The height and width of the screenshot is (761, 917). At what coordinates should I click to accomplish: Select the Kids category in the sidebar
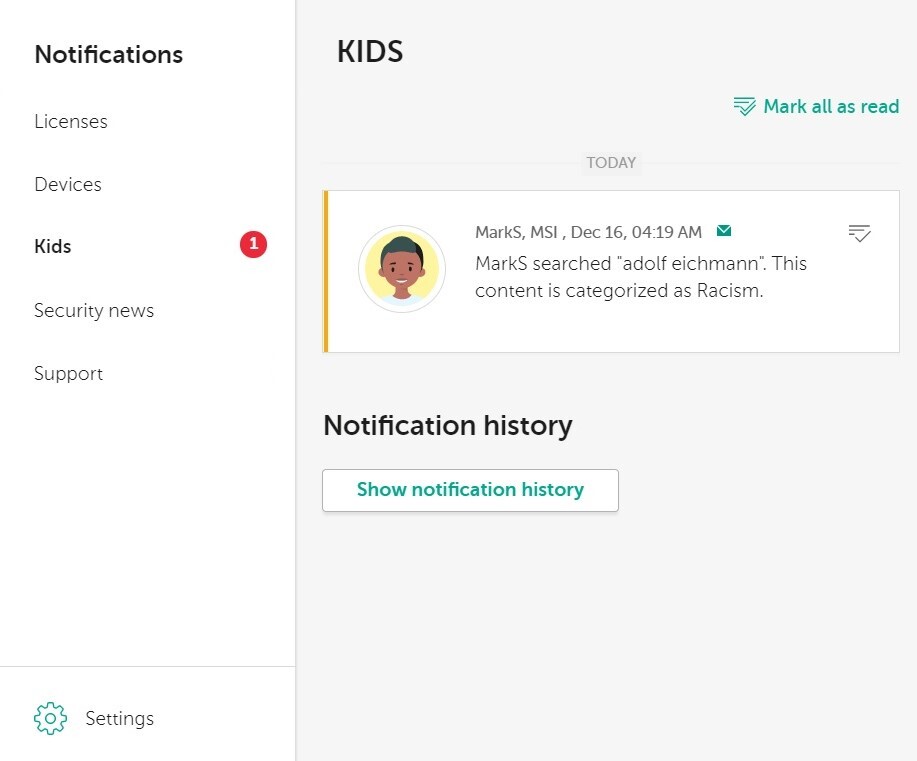pyautogui.click(x=53, y=246)
